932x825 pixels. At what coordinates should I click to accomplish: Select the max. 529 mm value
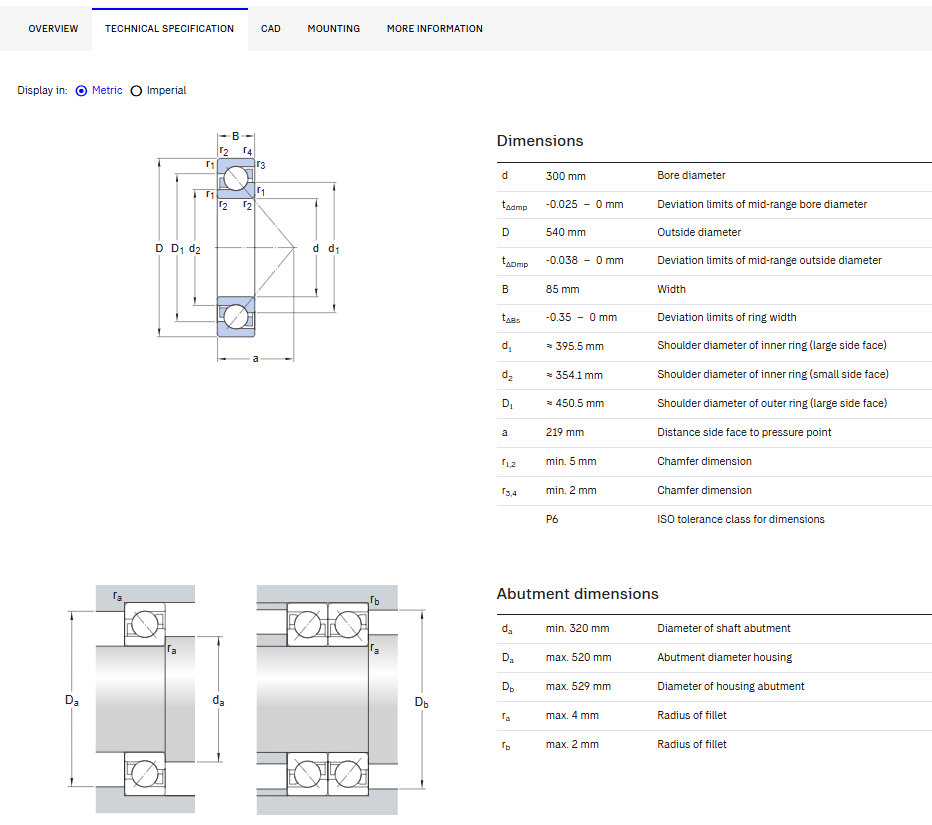click(x=578, y=687)
